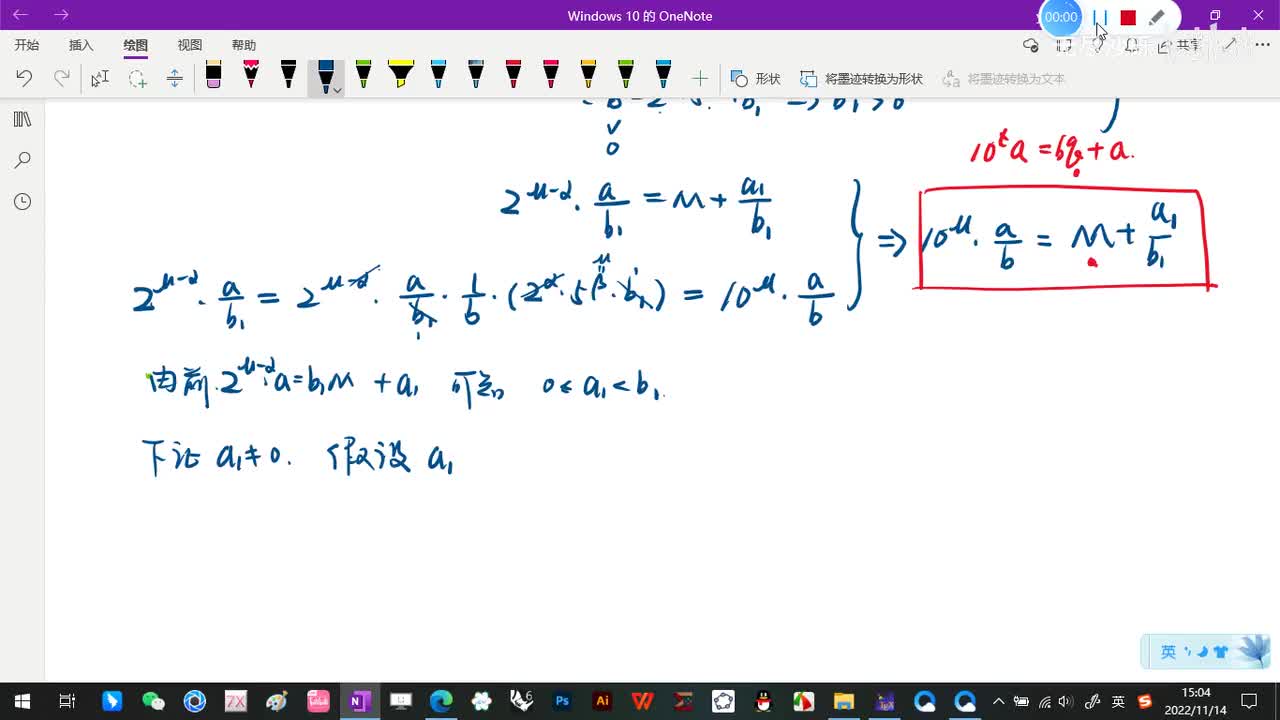Open Task View on the taskbar
The height and width of the screenshot is (720, 1280).
click(x=67, y=701)
